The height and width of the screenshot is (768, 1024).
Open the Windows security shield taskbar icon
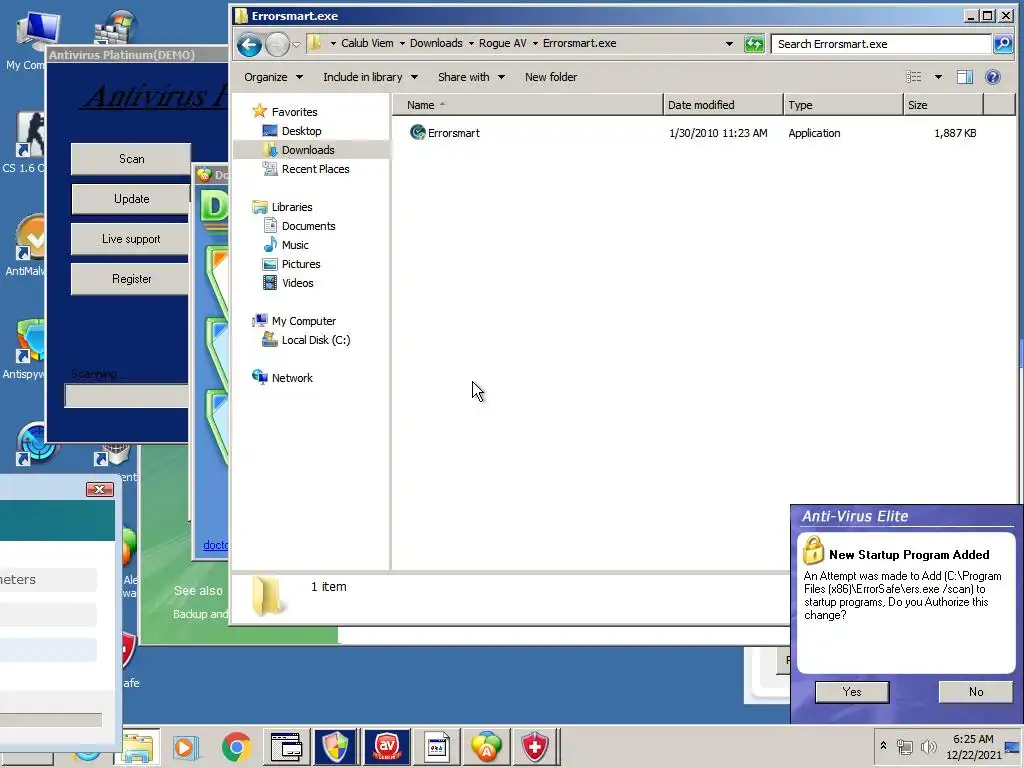335,746
